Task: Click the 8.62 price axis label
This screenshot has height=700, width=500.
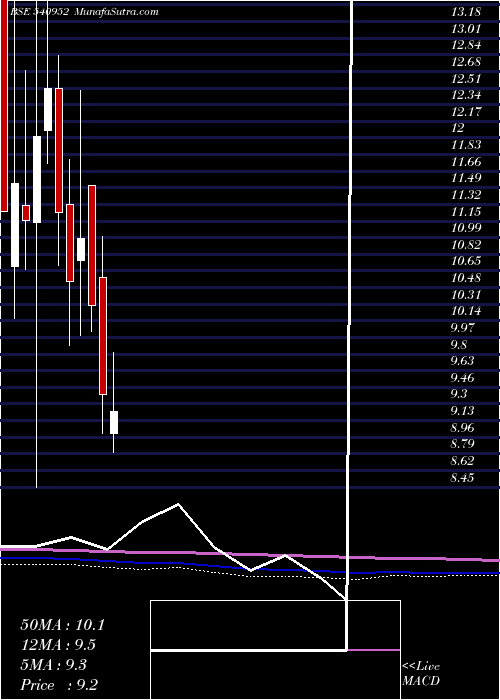Action: click(x=462, y=461)
